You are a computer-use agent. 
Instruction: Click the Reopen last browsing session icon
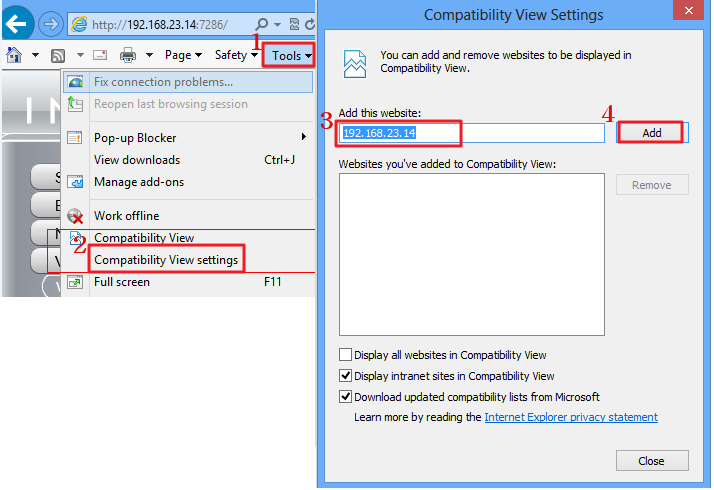pos(75,104)
